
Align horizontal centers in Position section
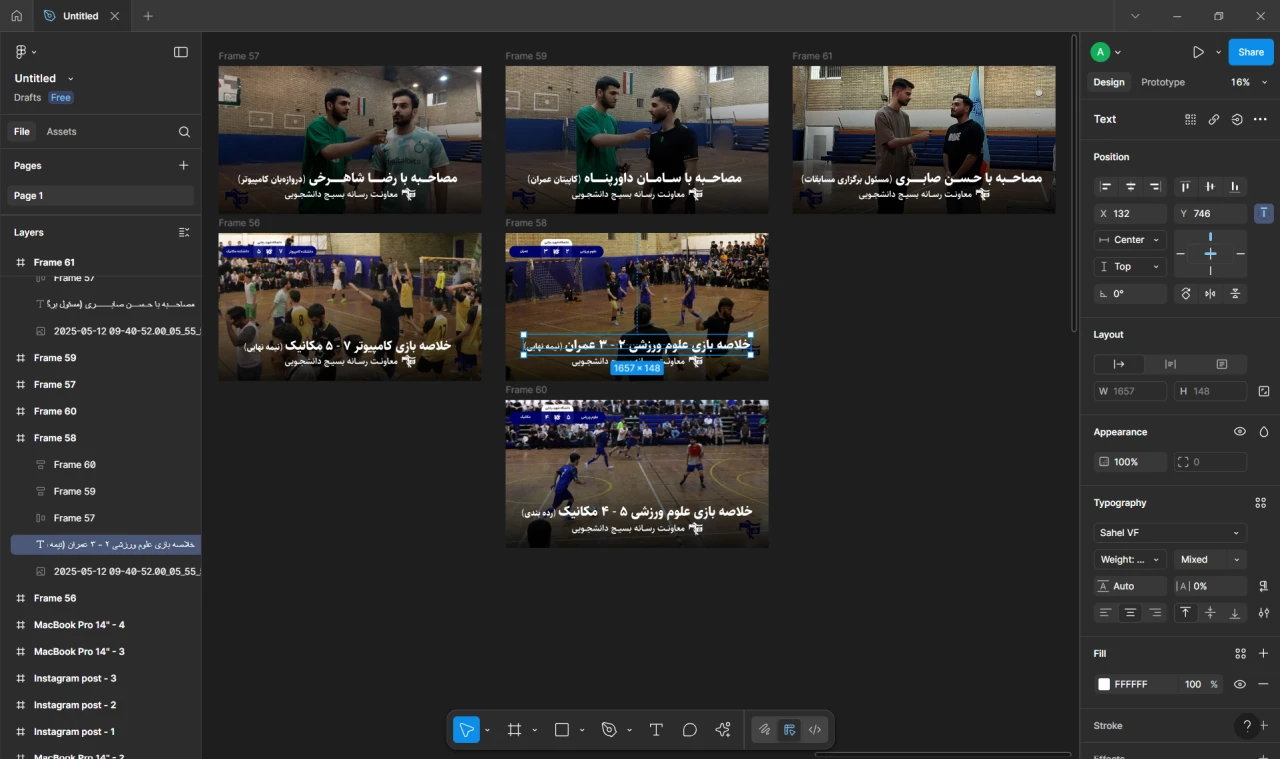(x=1131, y=187)
